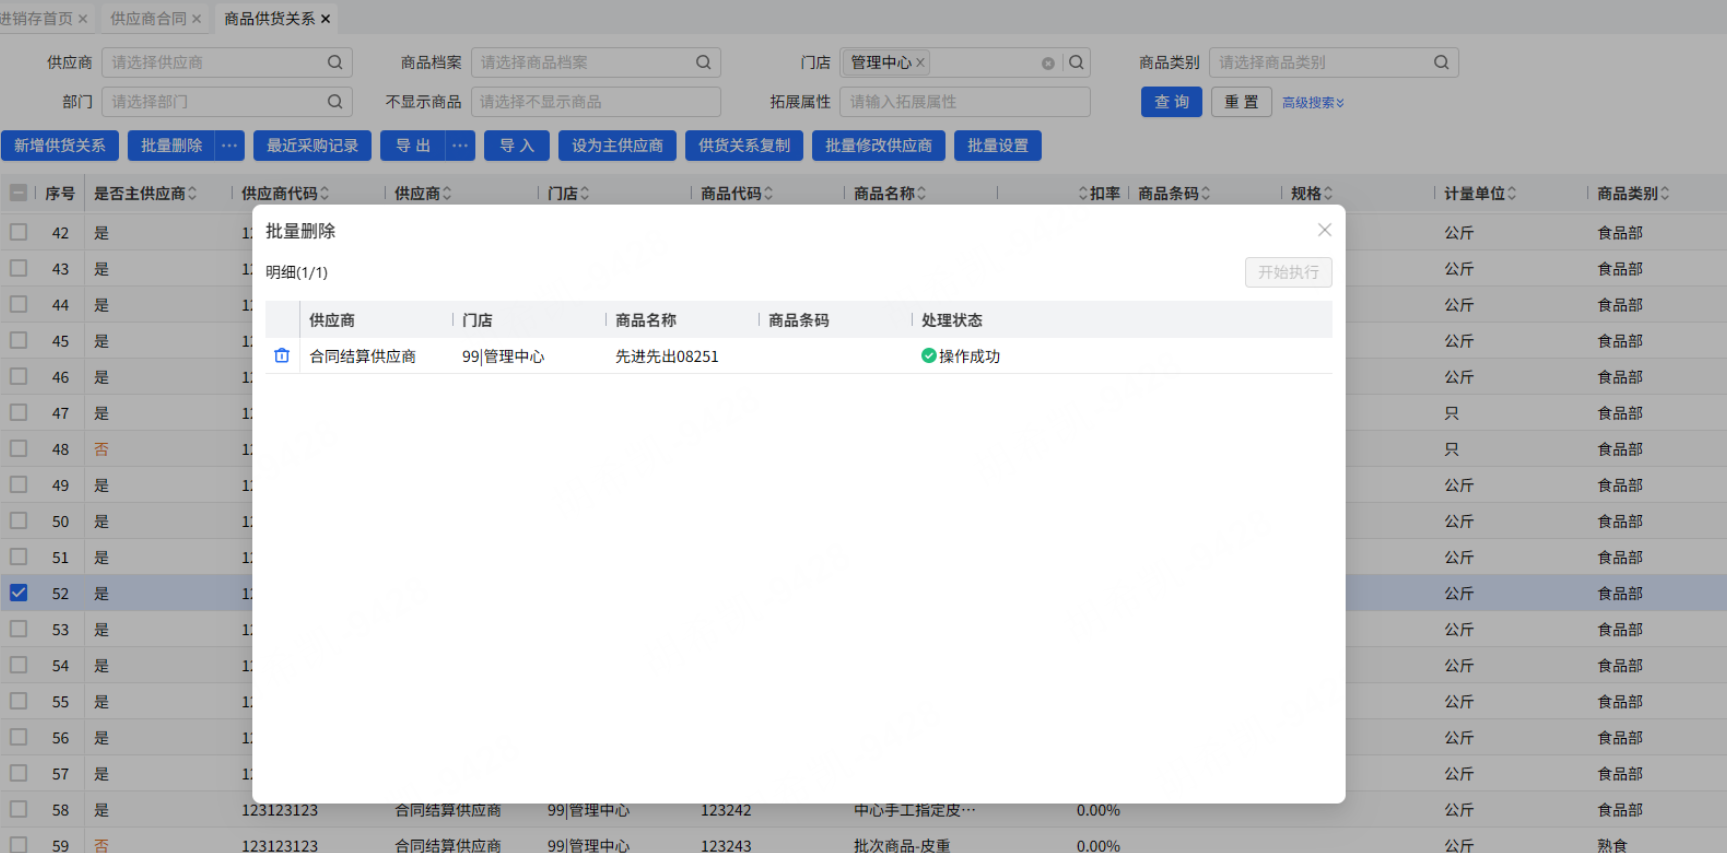Uncheck the checkbox for row 52
The width and height of the screenshot is (1727, 853).
point(19,593)
